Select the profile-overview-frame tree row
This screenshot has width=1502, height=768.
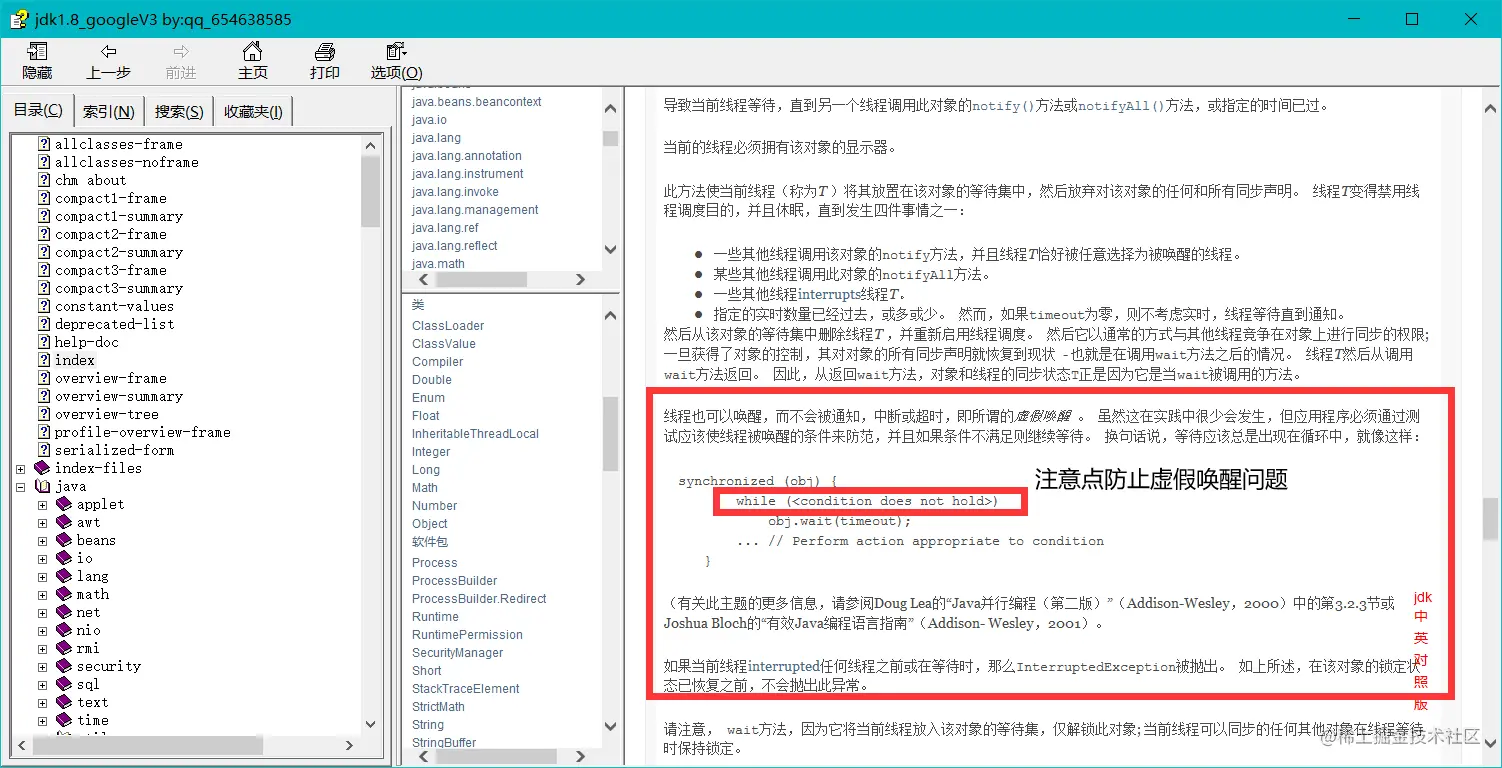(x=142, y=432)
